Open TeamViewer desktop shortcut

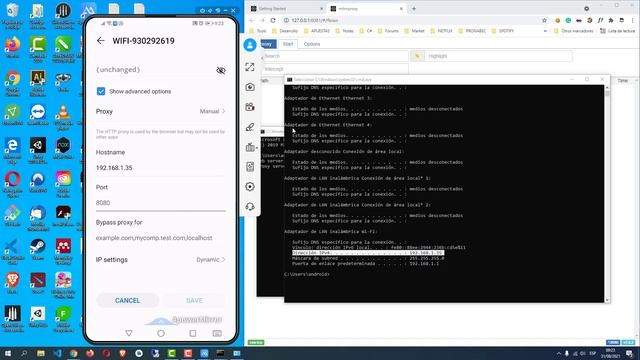click(x=38, y=115)
